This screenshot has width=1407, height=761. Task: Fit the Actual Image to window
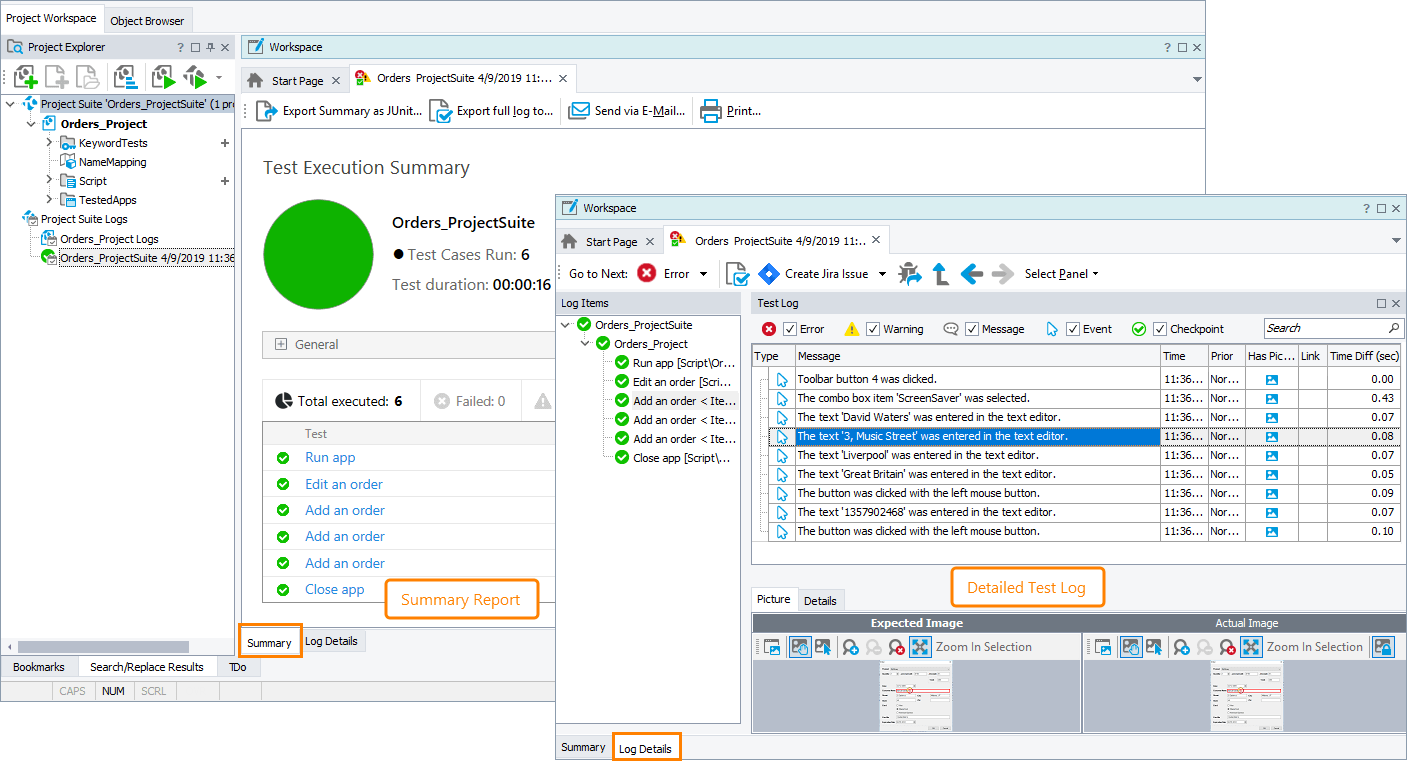[1252, 647]
